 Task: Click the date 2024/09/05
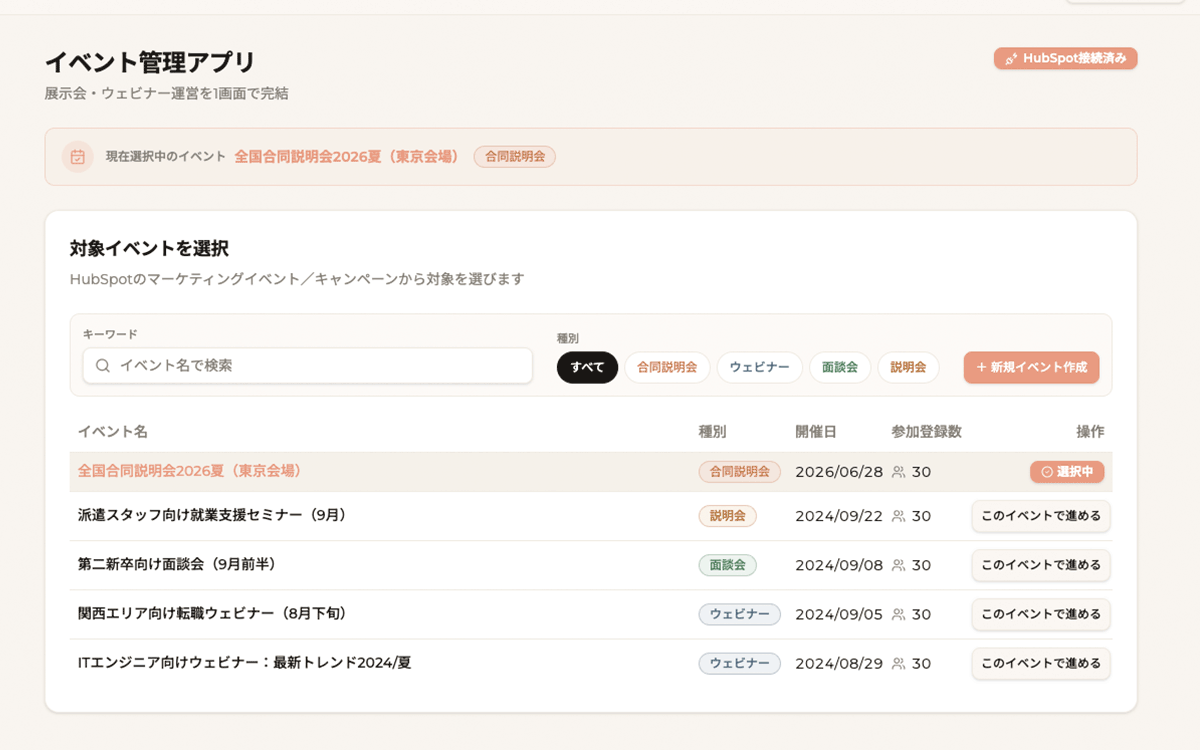click(x=839, y=614)
